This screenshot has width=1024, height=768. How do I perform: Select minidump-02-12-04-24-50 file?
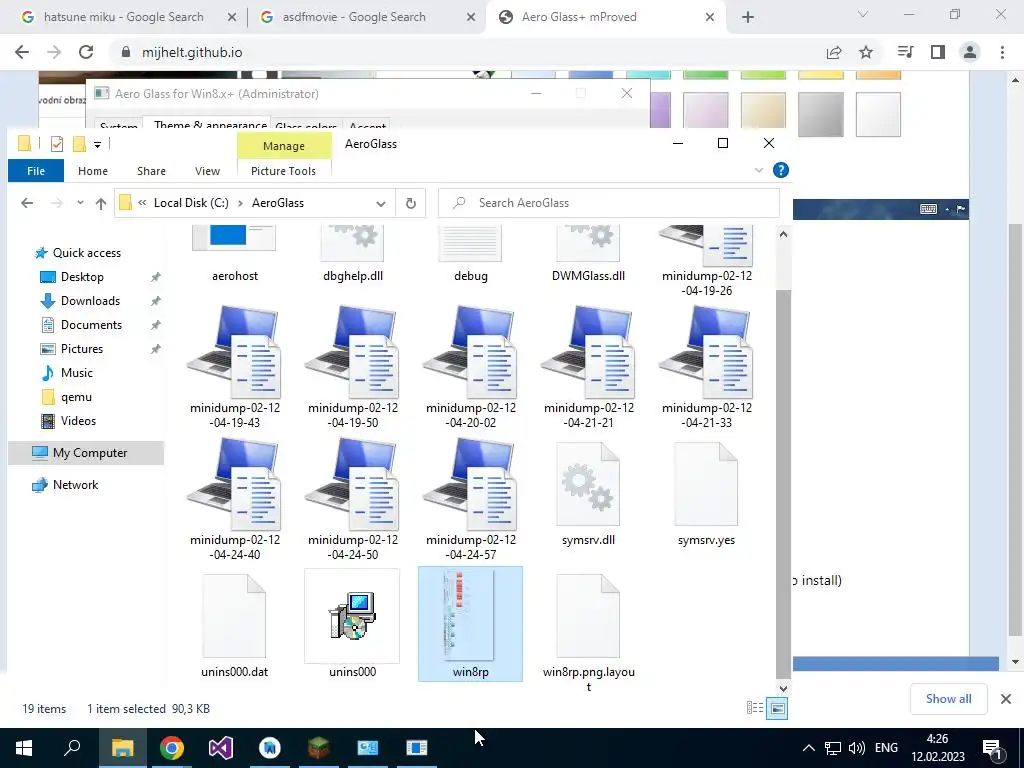tap(353, 499)
